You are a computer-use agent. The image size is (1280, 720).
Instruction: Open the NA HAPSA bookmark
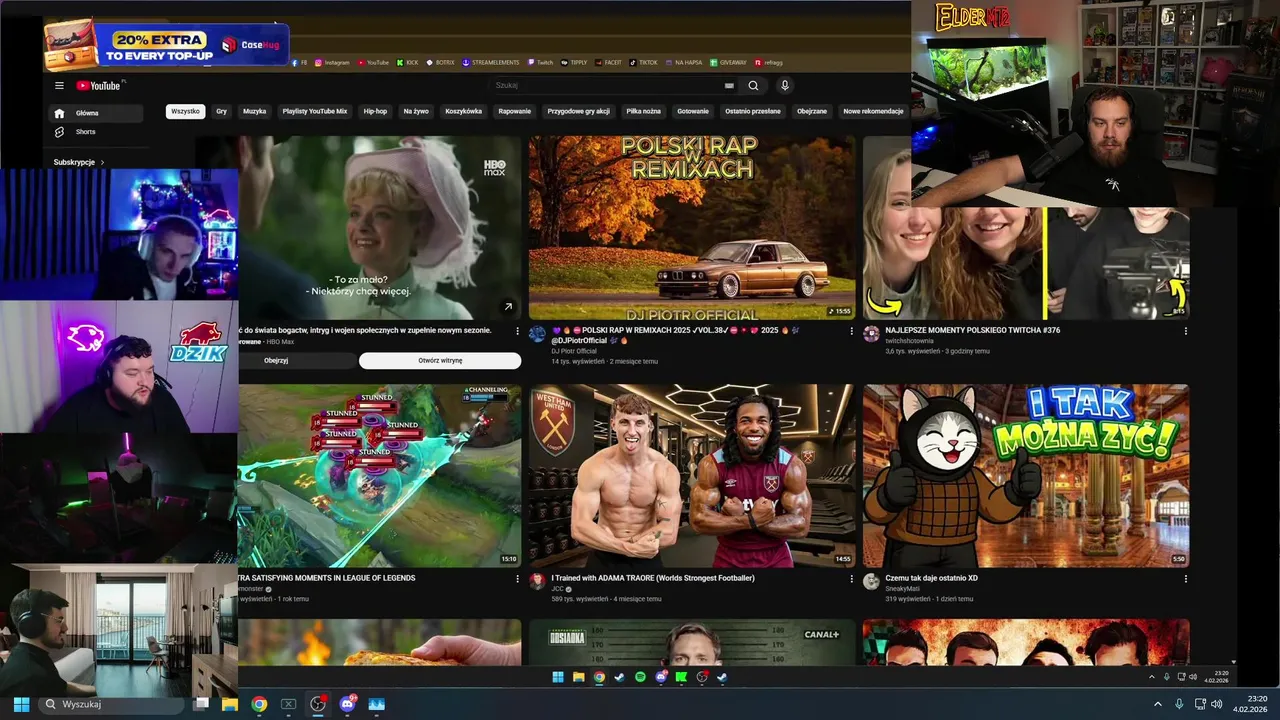point(684,62)
